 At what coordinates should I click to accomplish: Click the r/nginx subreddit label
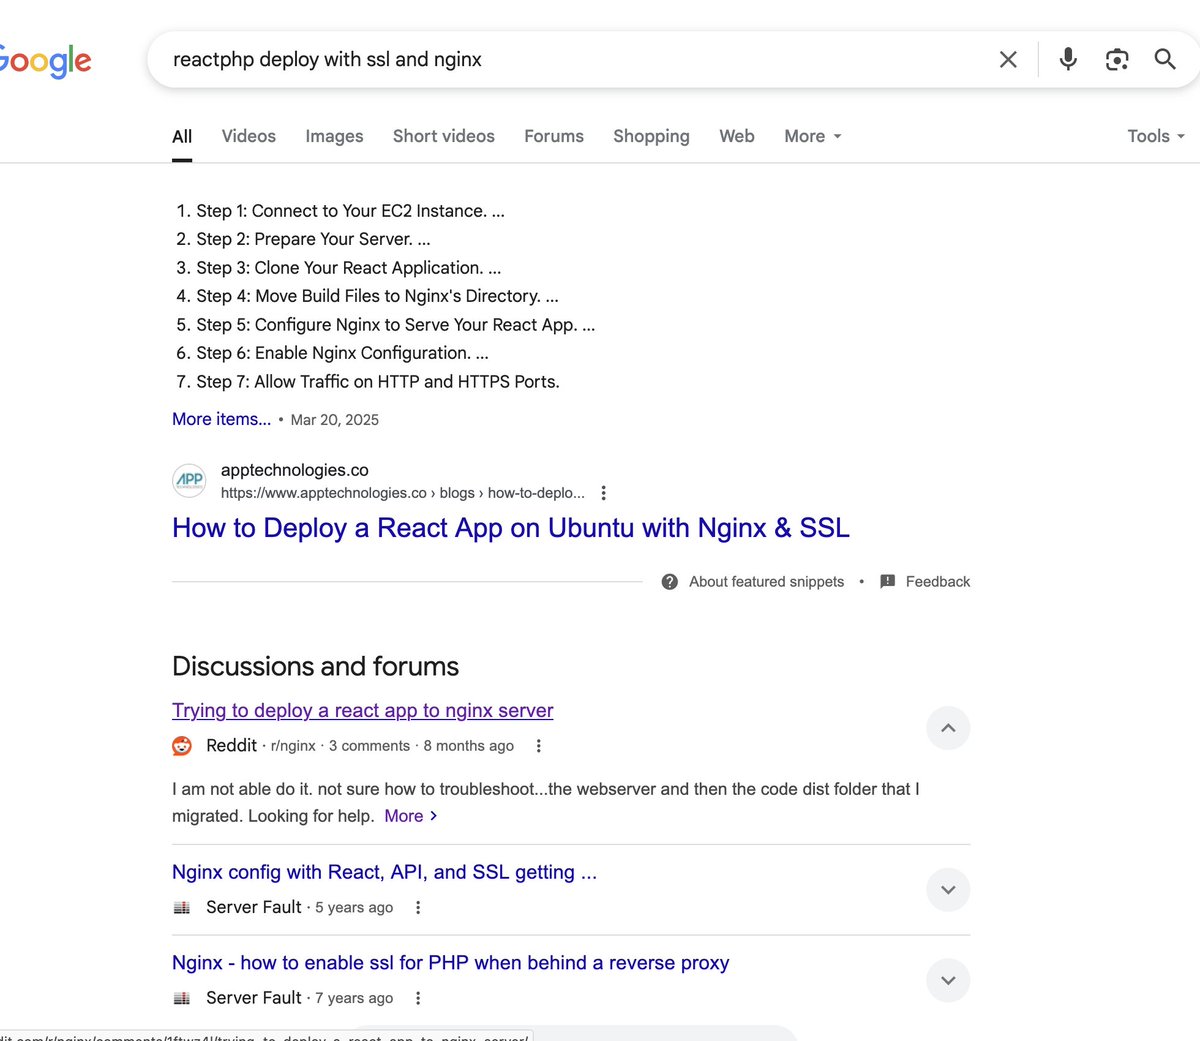(293, 746)
